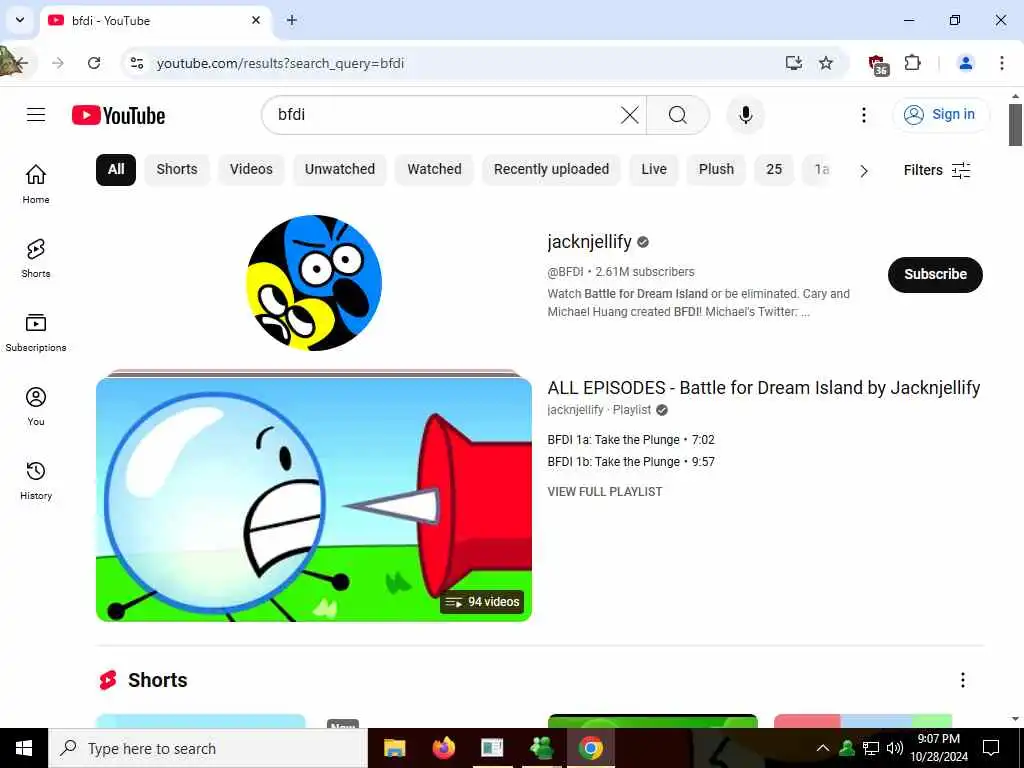Open Firefox from the taskbar
This screenshot has width=1024, height=768.
click(443, 748)
